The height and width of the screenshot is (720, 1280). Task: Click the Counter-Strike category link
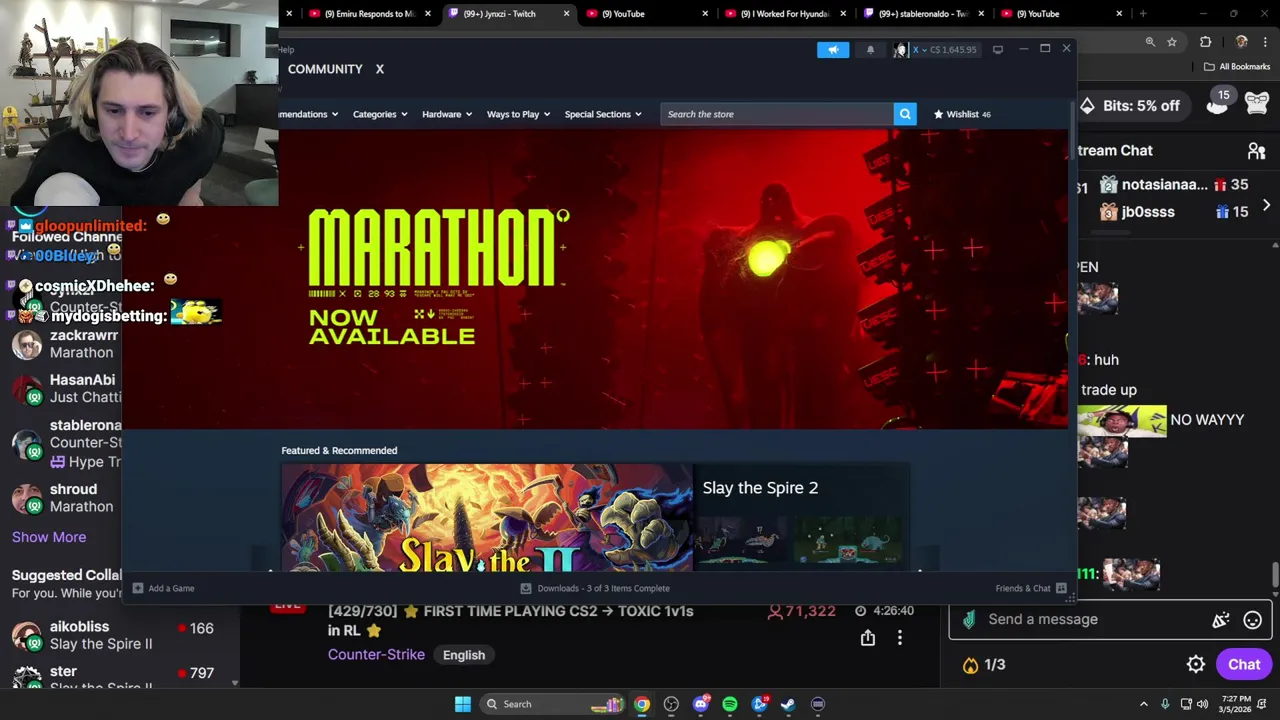[376, 655]
